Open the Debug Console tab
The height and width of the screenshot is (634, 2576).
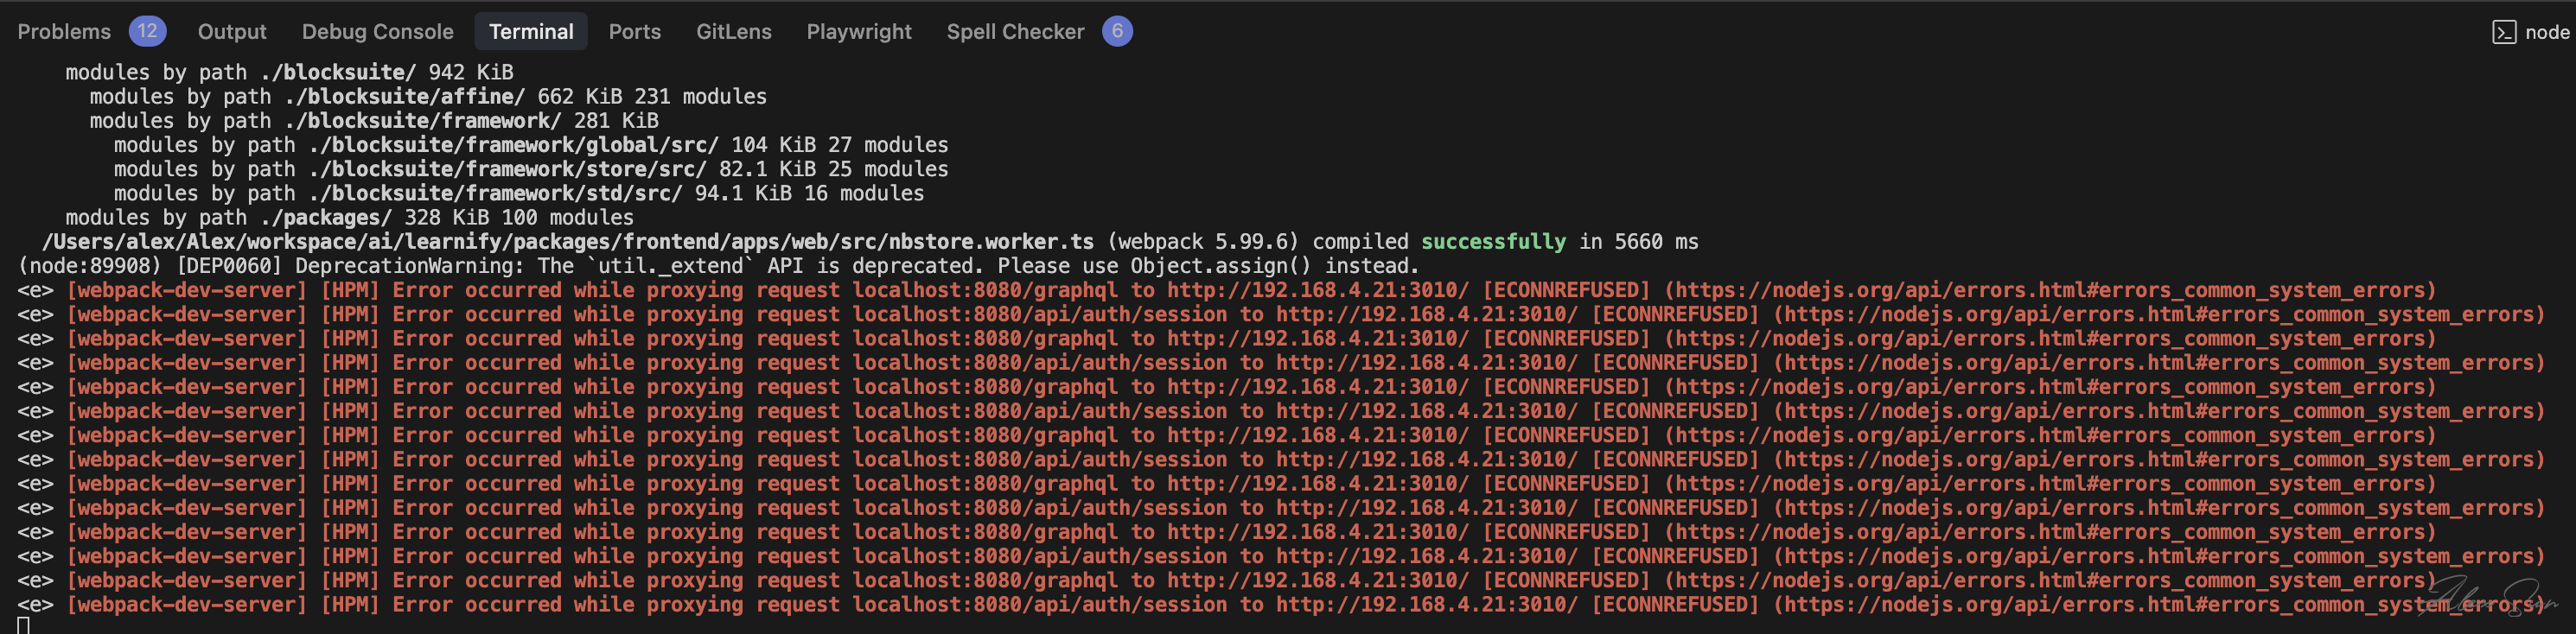coord(377,32)
